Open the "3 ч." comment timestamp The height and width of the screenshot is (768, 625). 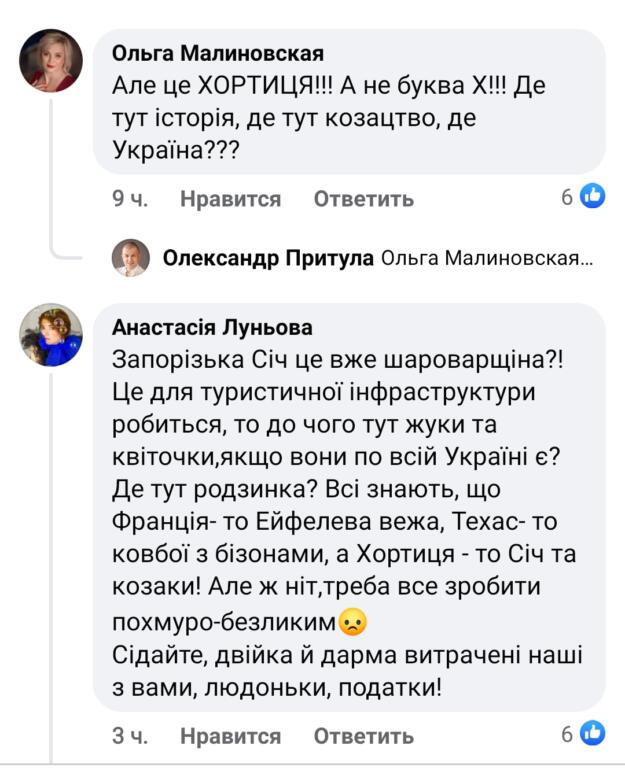coord(130,736)
